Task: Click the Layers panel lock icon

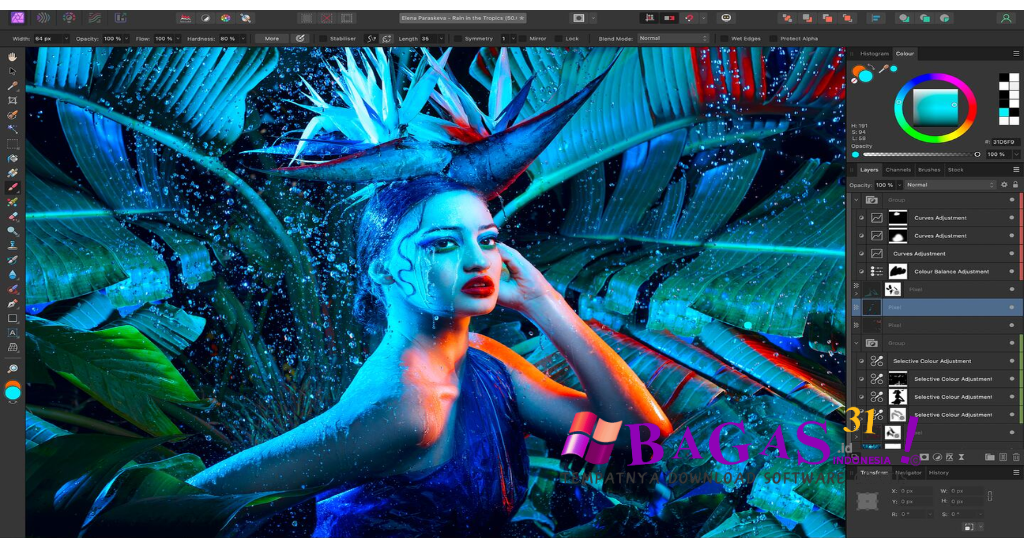Action: click(x=1015, y=185)
